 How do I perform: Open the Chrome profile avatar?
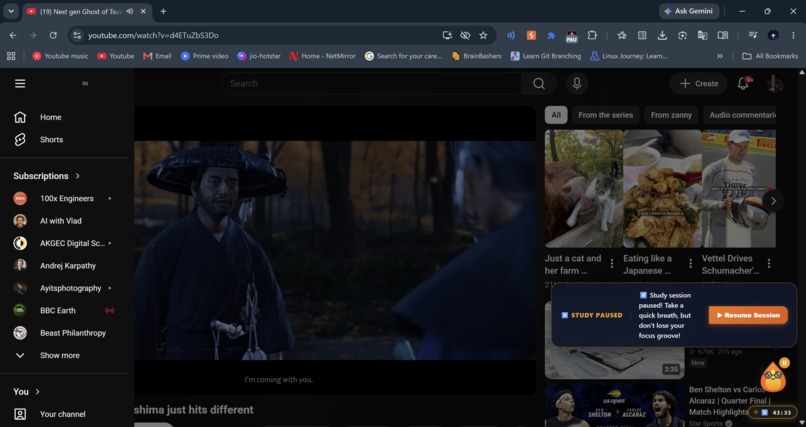tap(773, 35)
